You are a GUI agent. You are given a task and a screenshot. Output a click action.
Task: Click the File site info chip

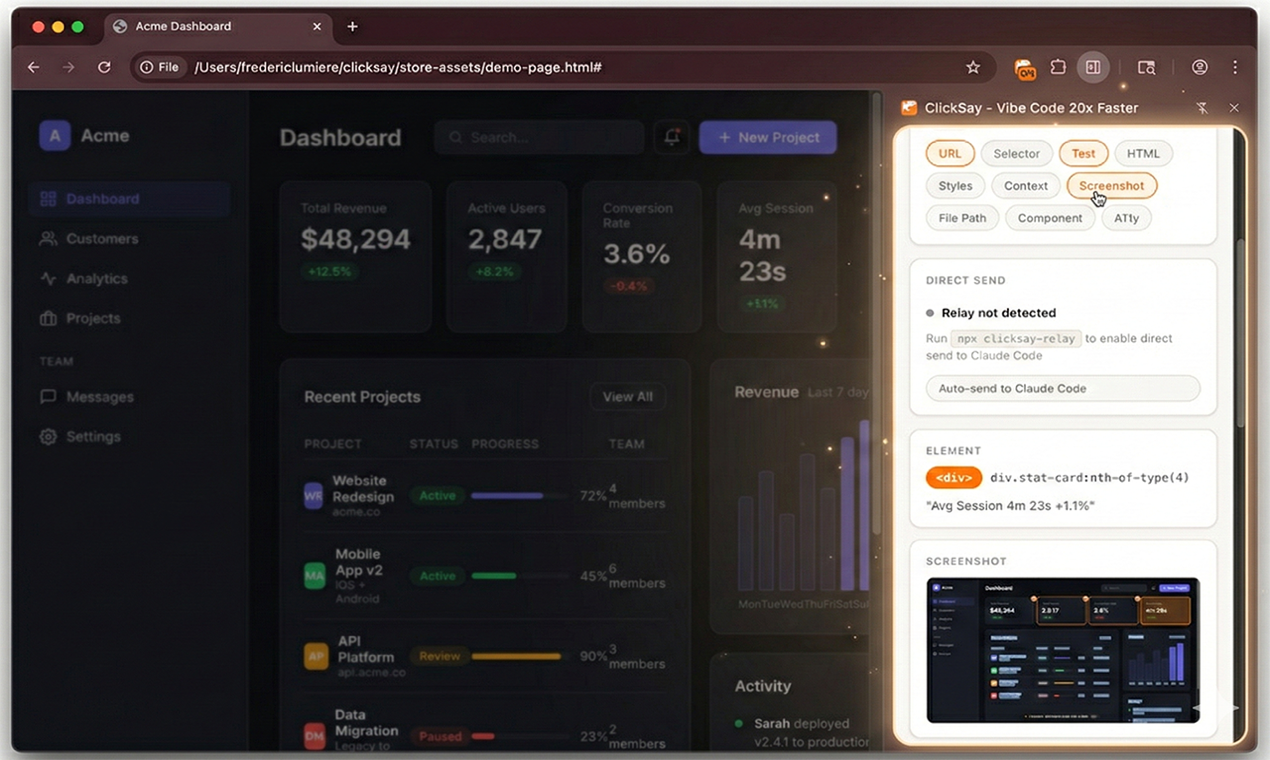(160, 67)
